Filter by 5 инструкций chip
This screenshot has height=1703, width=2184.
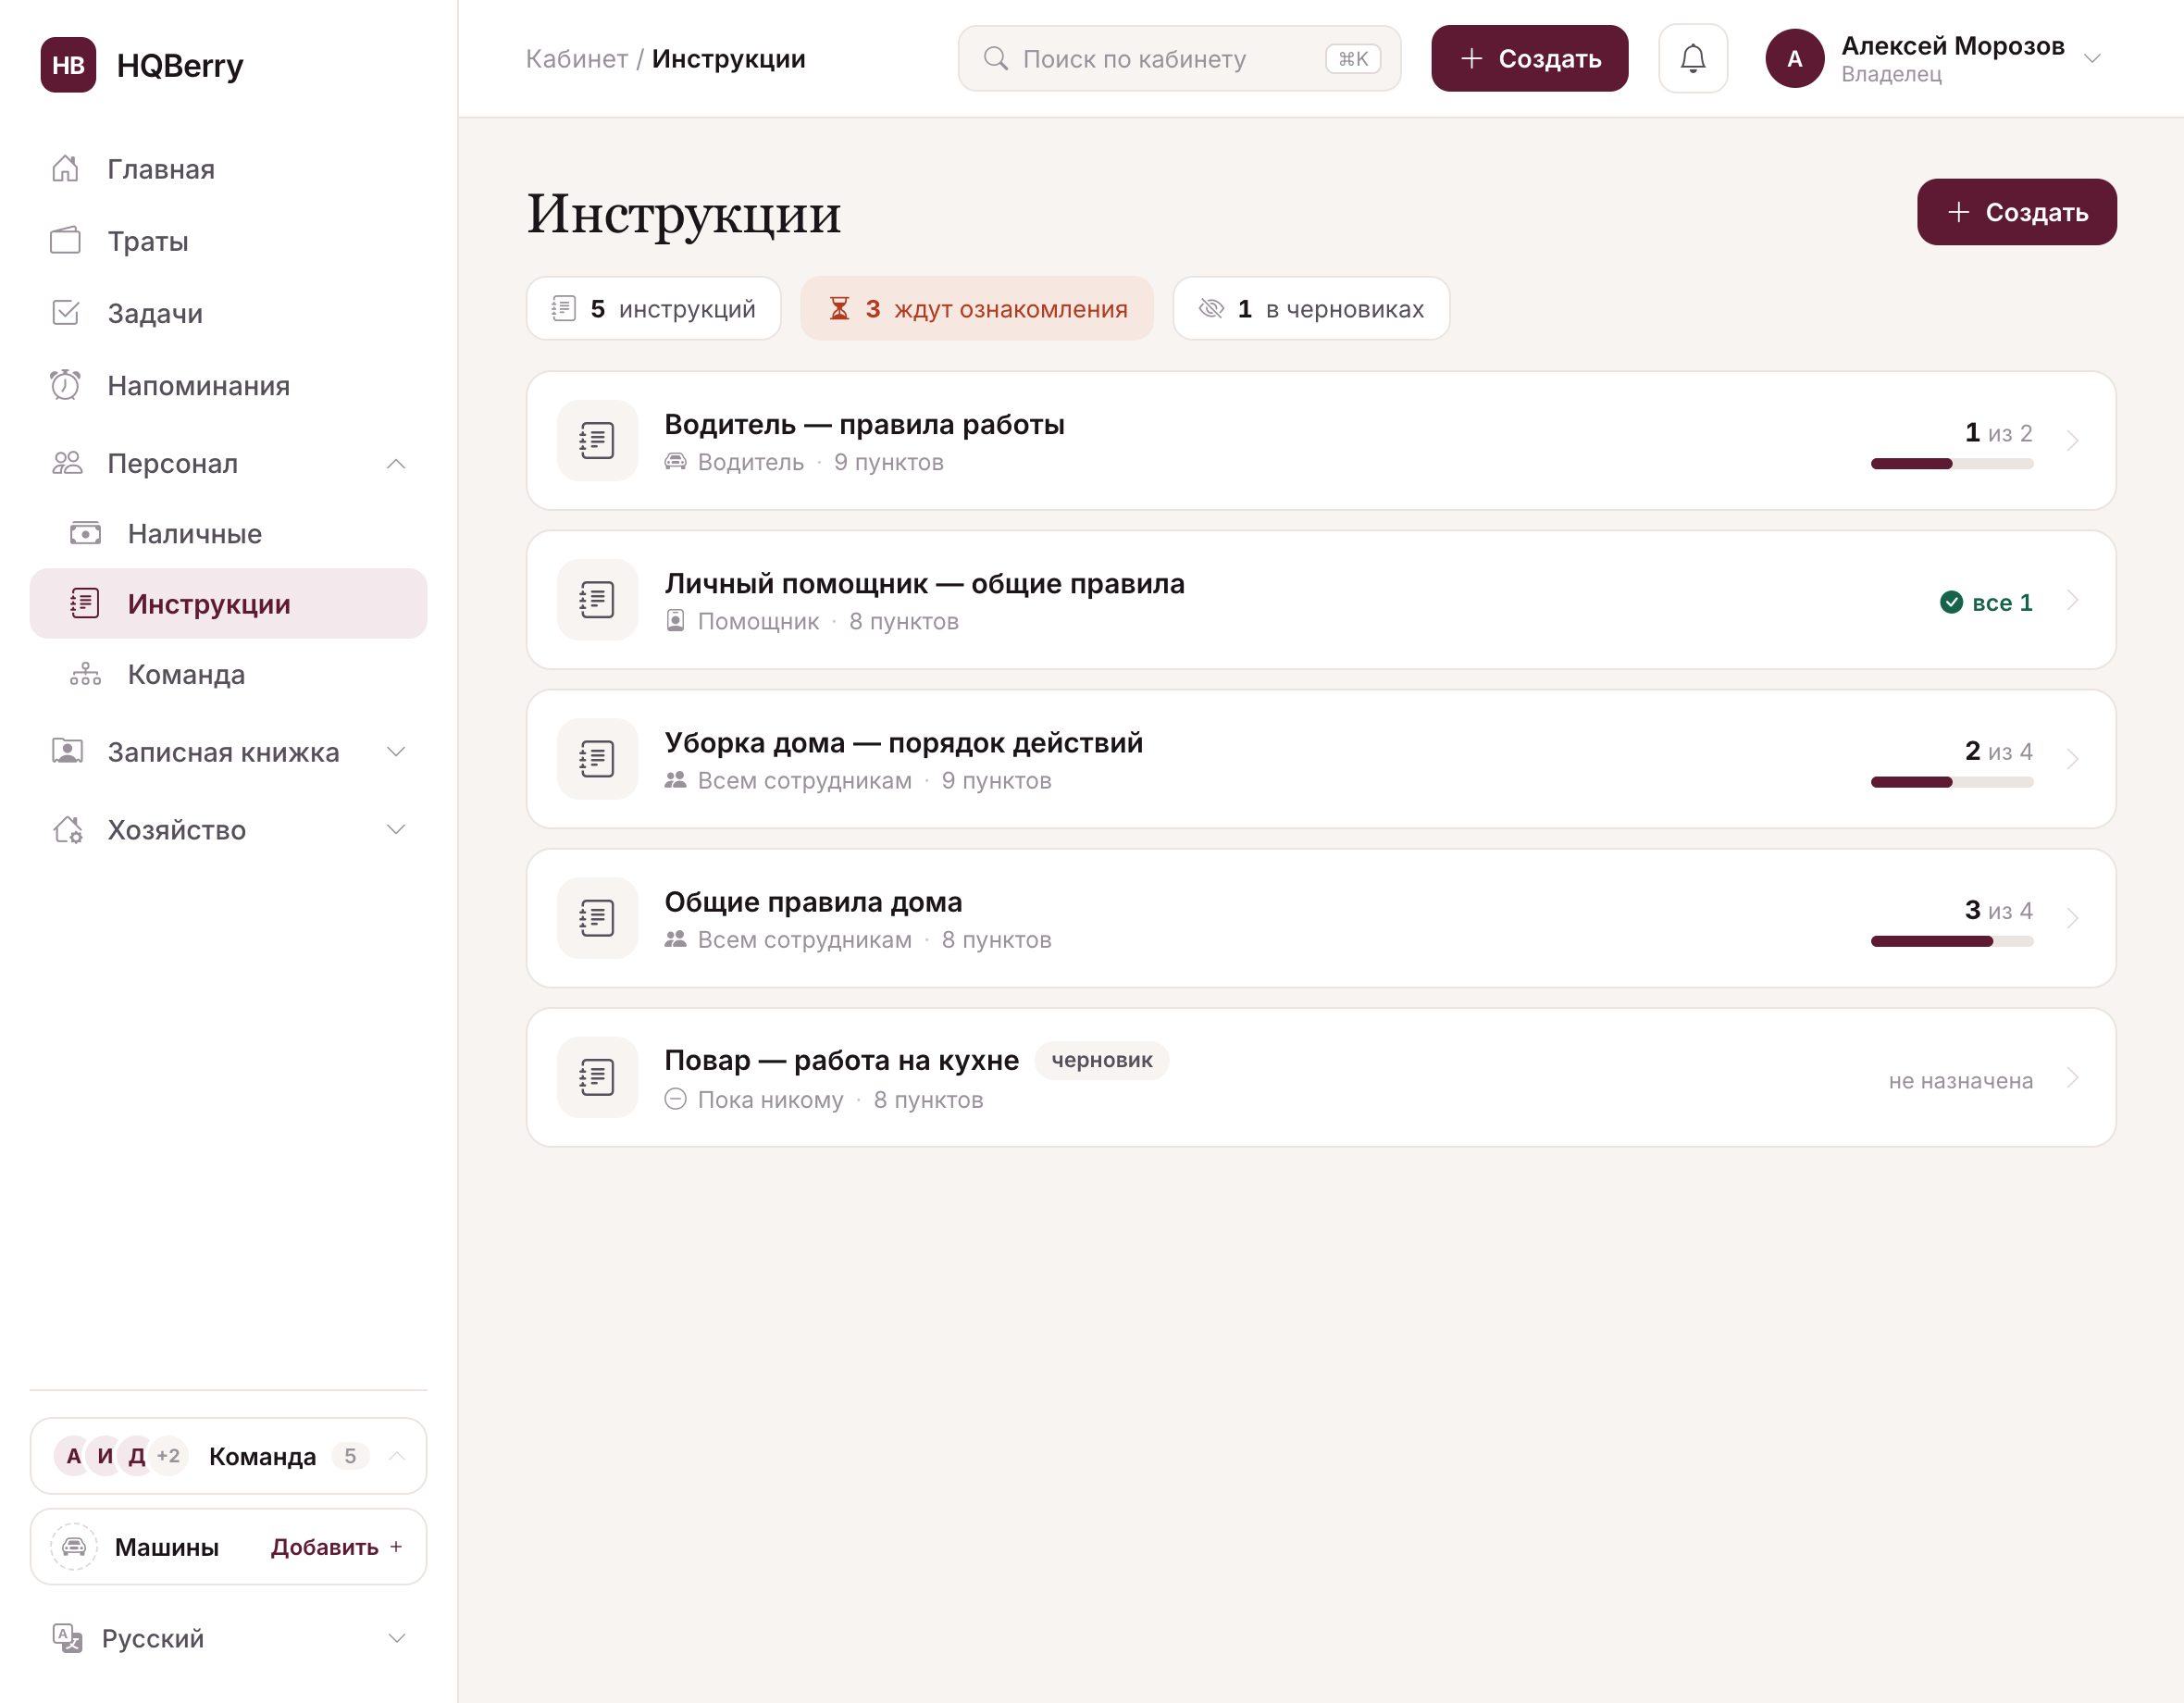click(x=653, y=309)
